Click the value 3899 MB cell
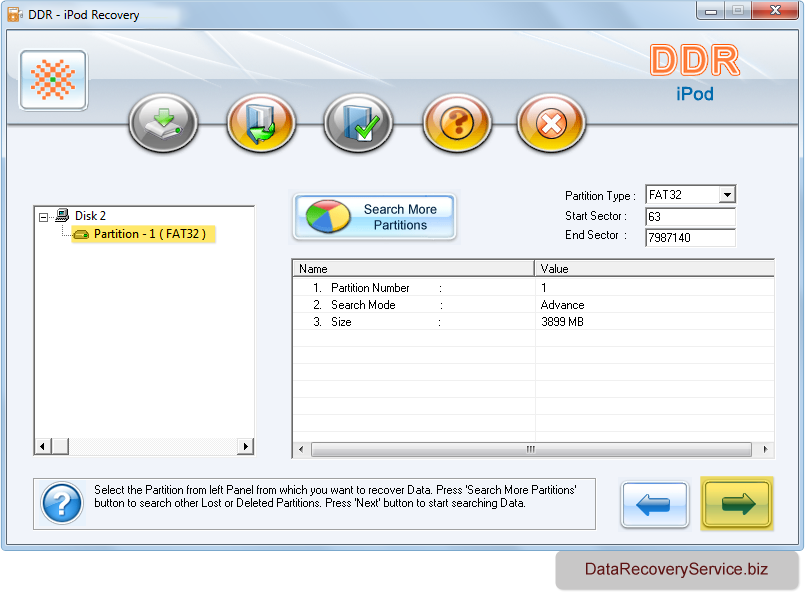805x592 pixels. [x=562, y=322]
